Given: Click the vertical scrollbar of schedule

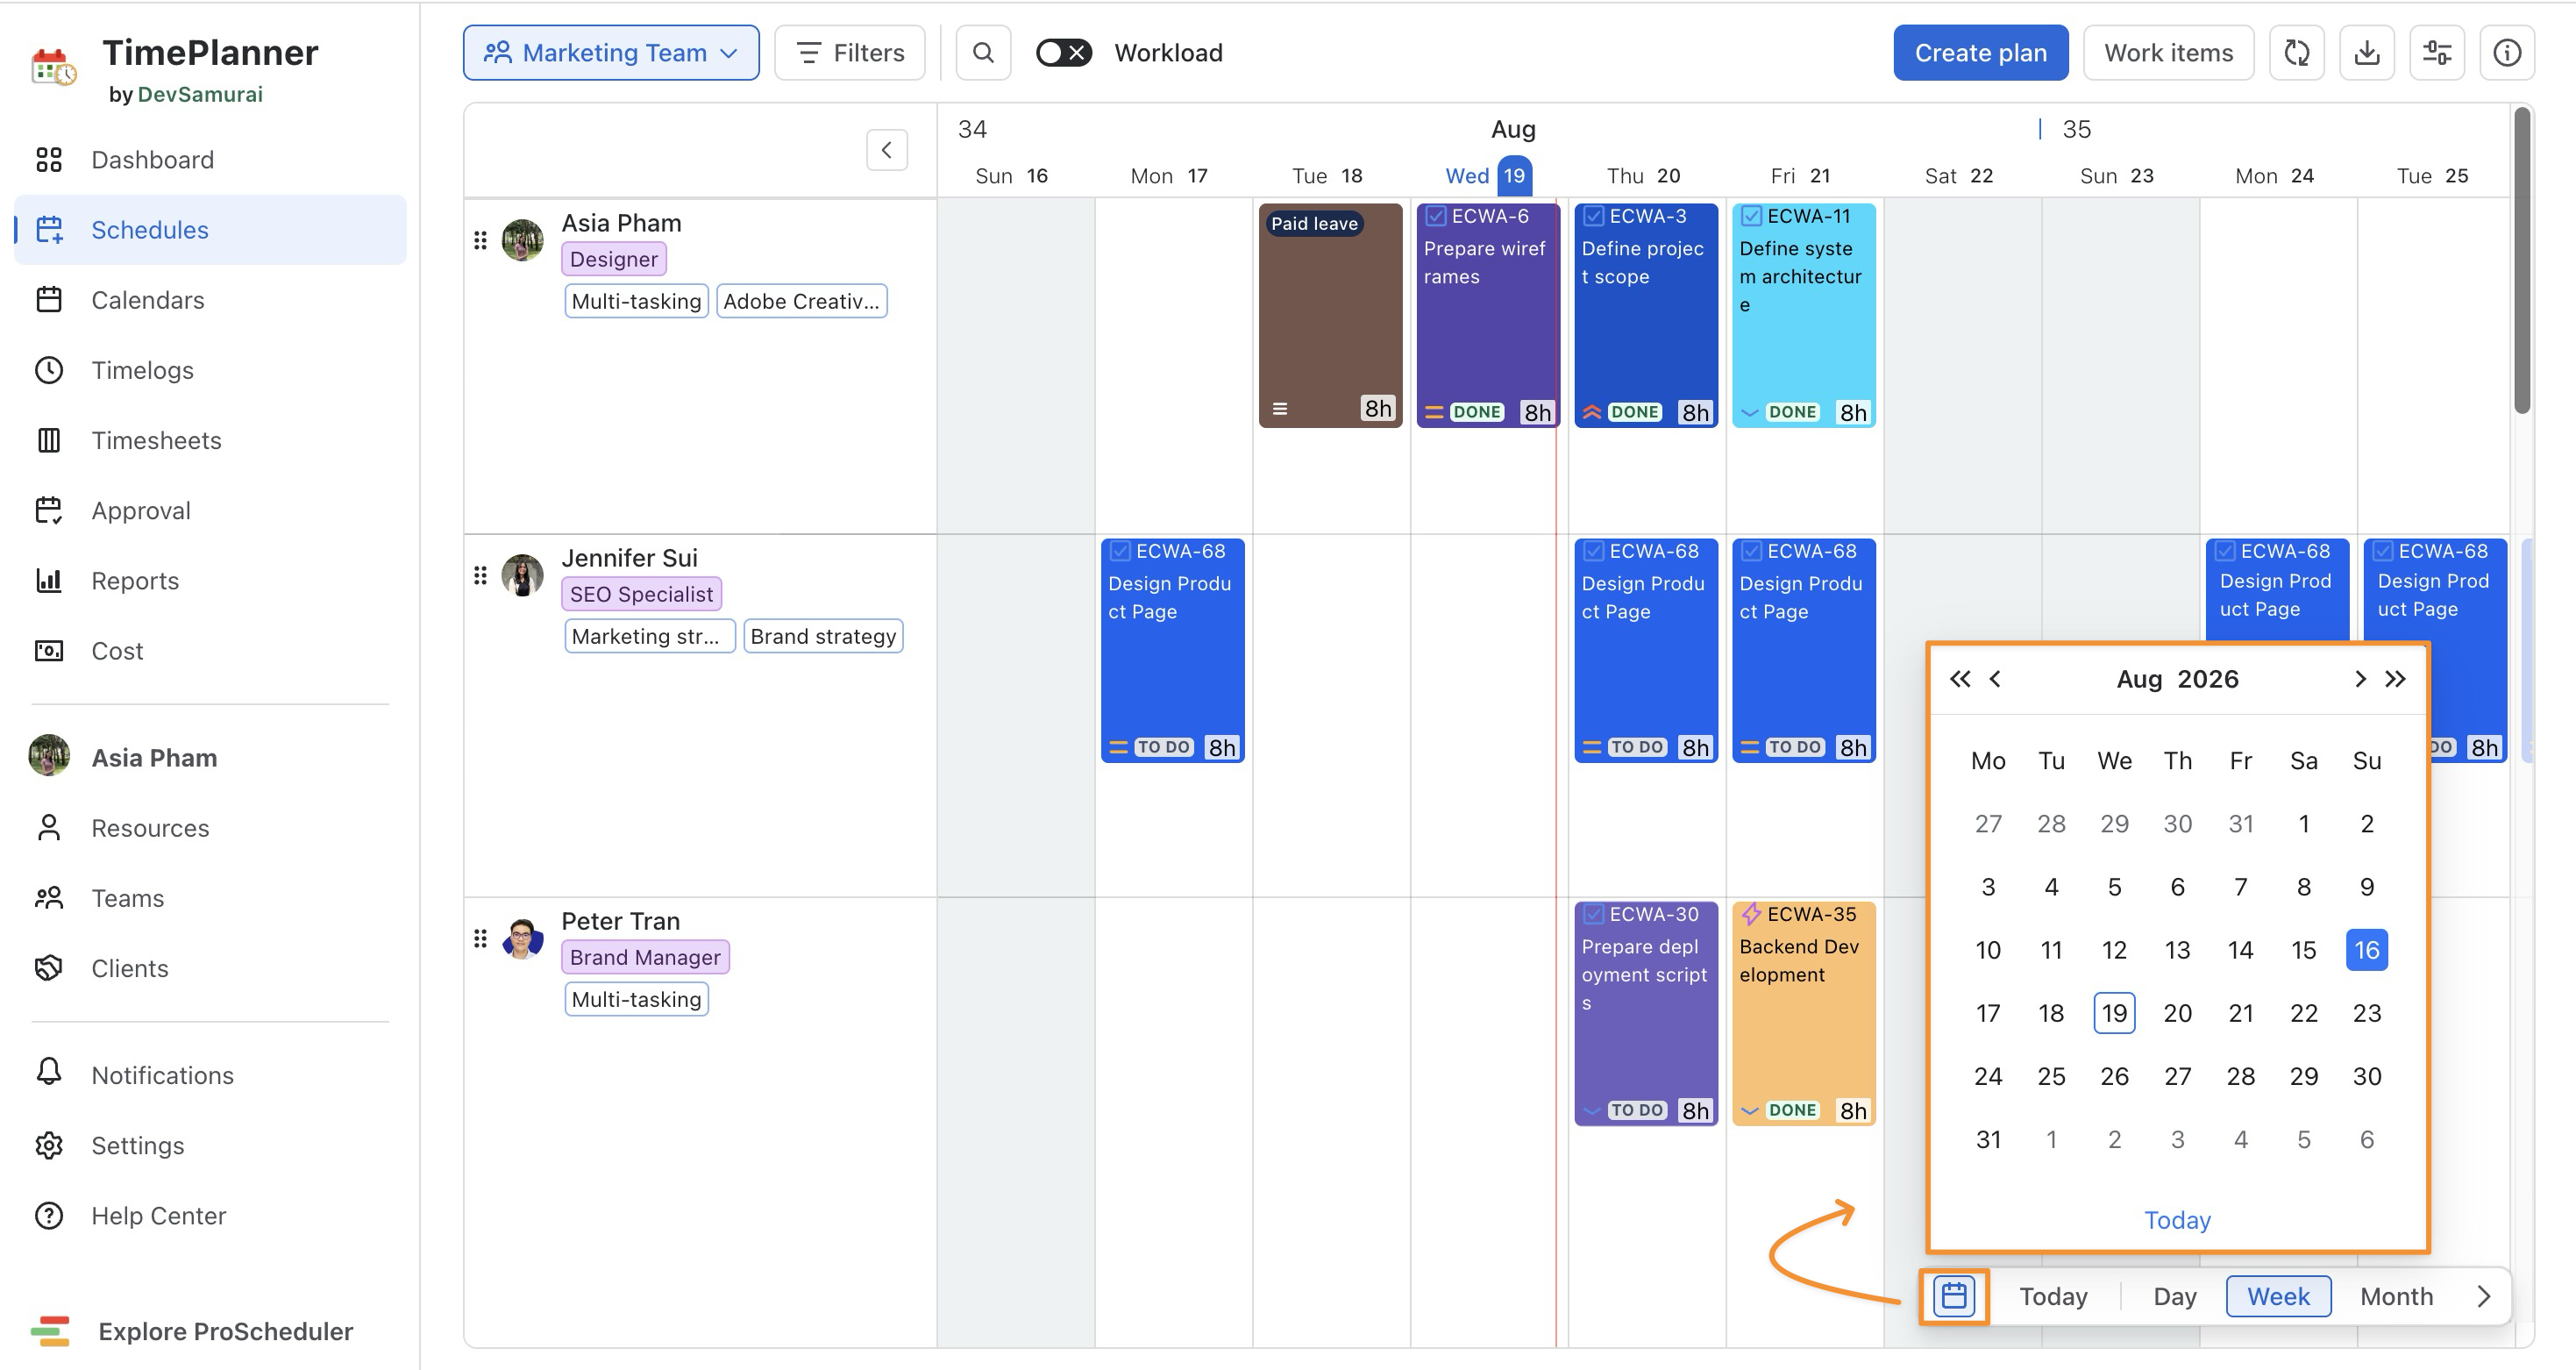Looking at the screenshot, I should [x=2522, y=260].
